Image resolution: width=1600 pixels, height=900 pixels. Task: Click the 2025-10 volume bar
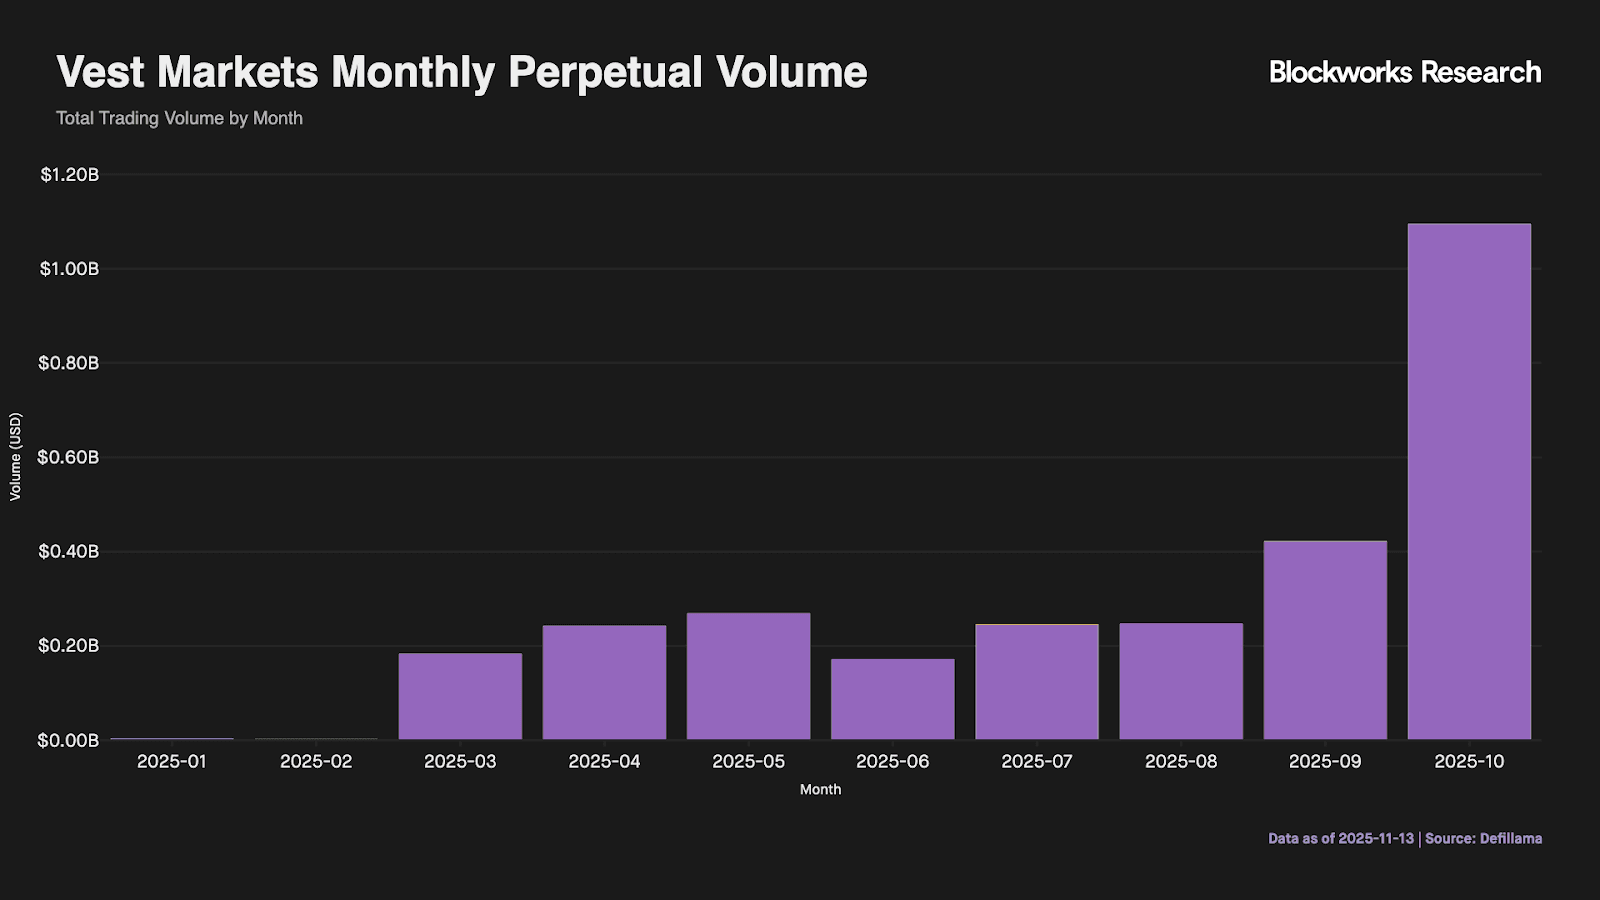pos(1469,482)
